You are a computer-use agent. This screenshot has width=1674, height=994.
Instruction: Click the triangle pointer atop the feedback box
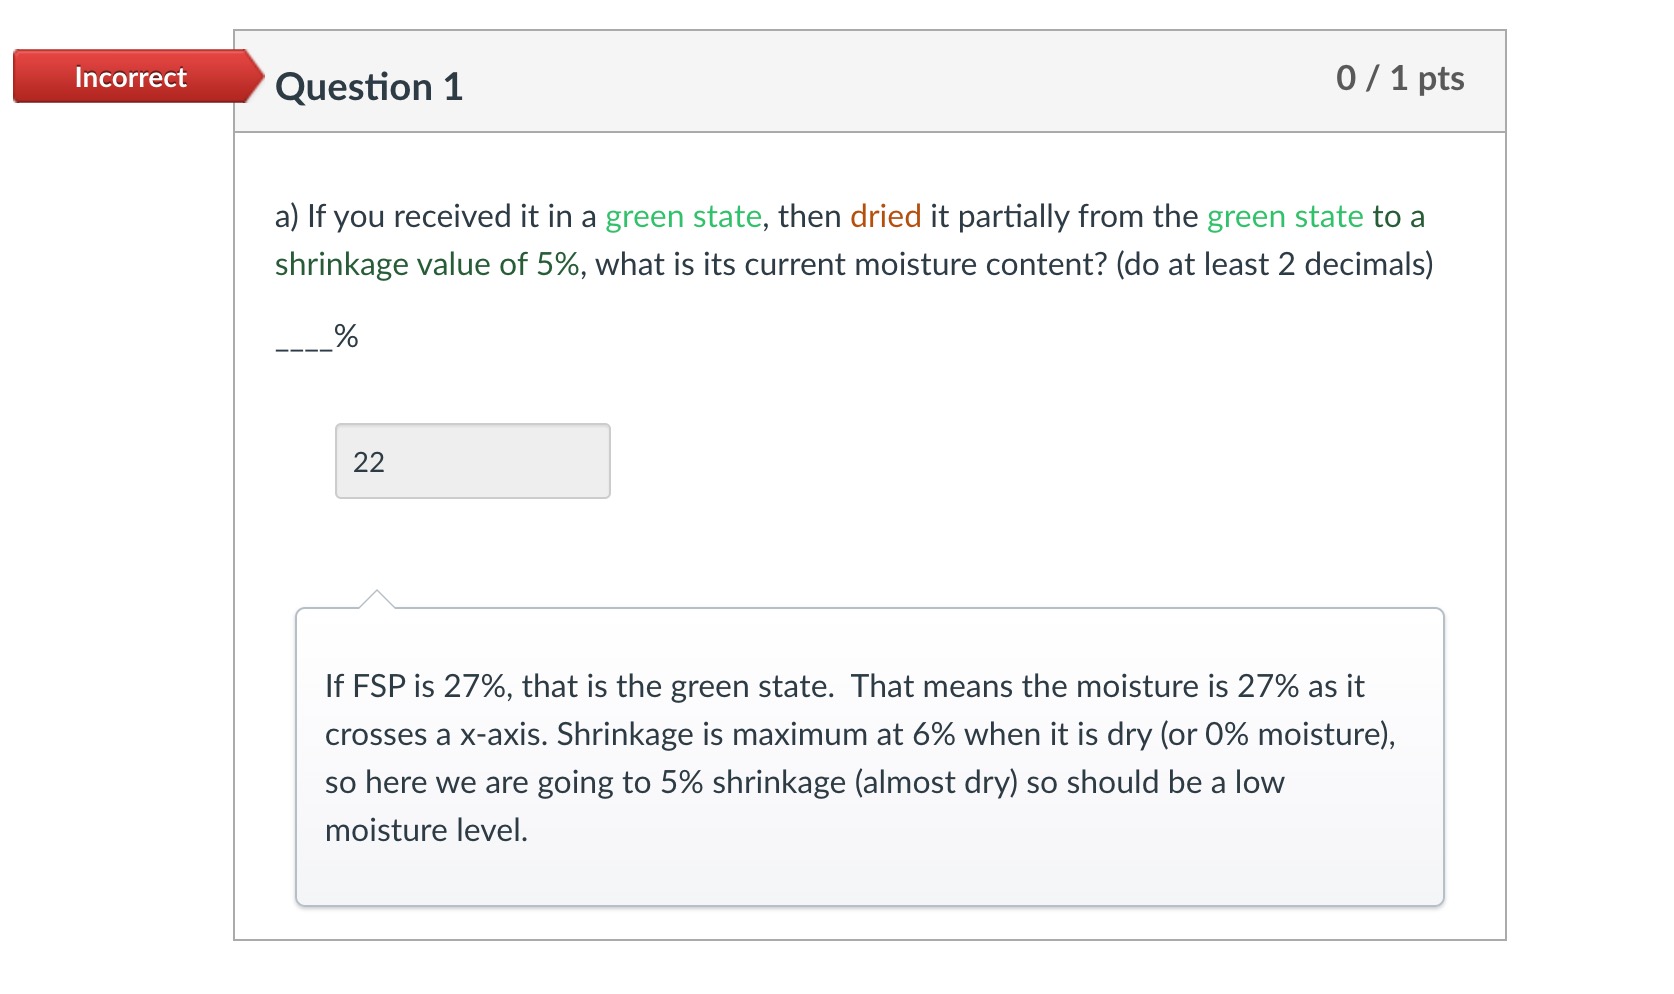coord(376,599)
